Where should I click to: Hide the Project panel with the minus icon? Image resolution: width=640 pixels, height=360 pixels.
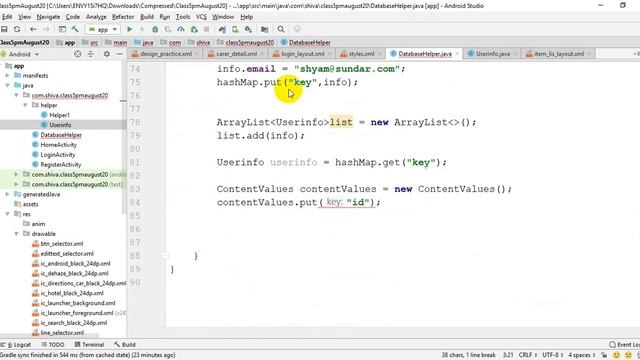click(119, 54)
